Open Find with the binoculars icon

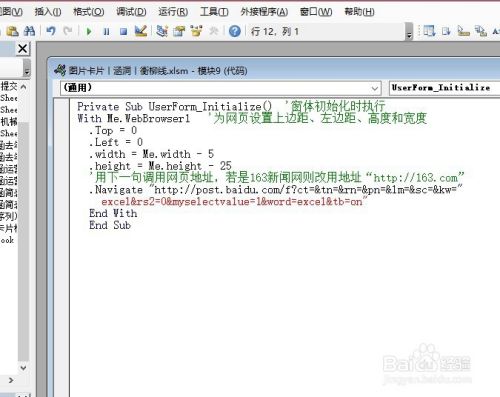29,31
